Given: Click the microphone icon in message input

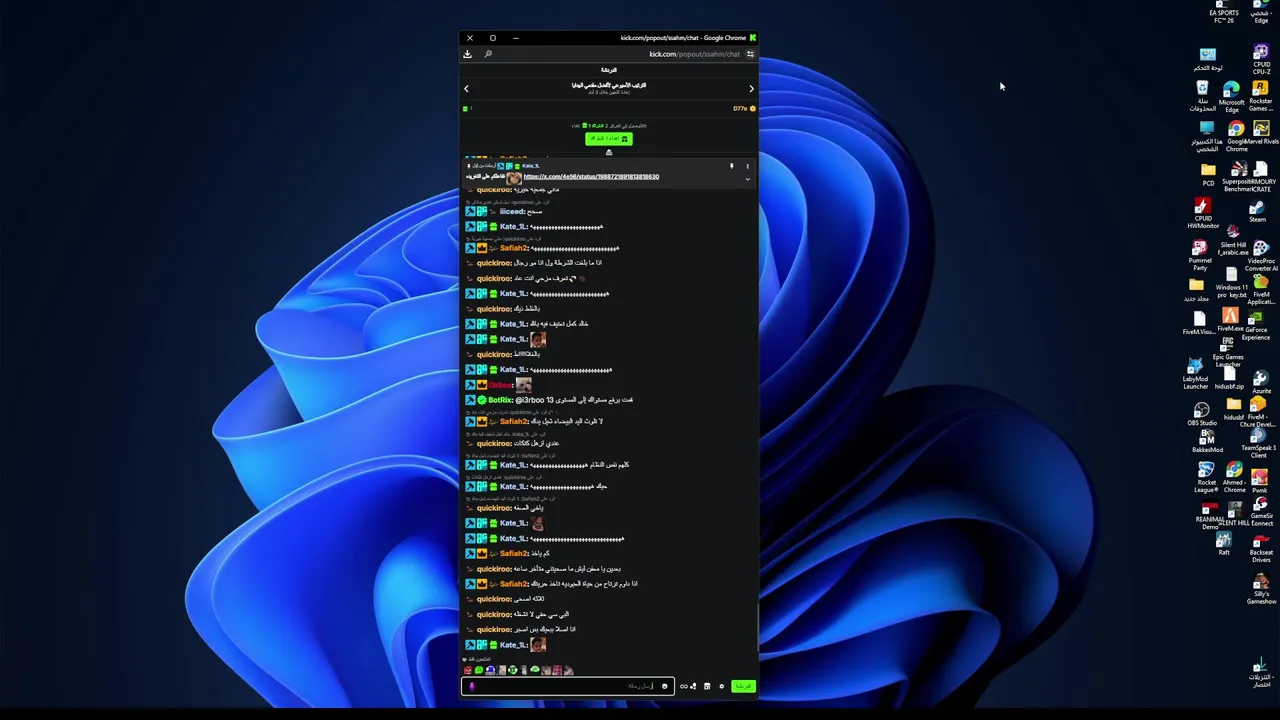Looking at the screenshot, I should coord(472,686).
